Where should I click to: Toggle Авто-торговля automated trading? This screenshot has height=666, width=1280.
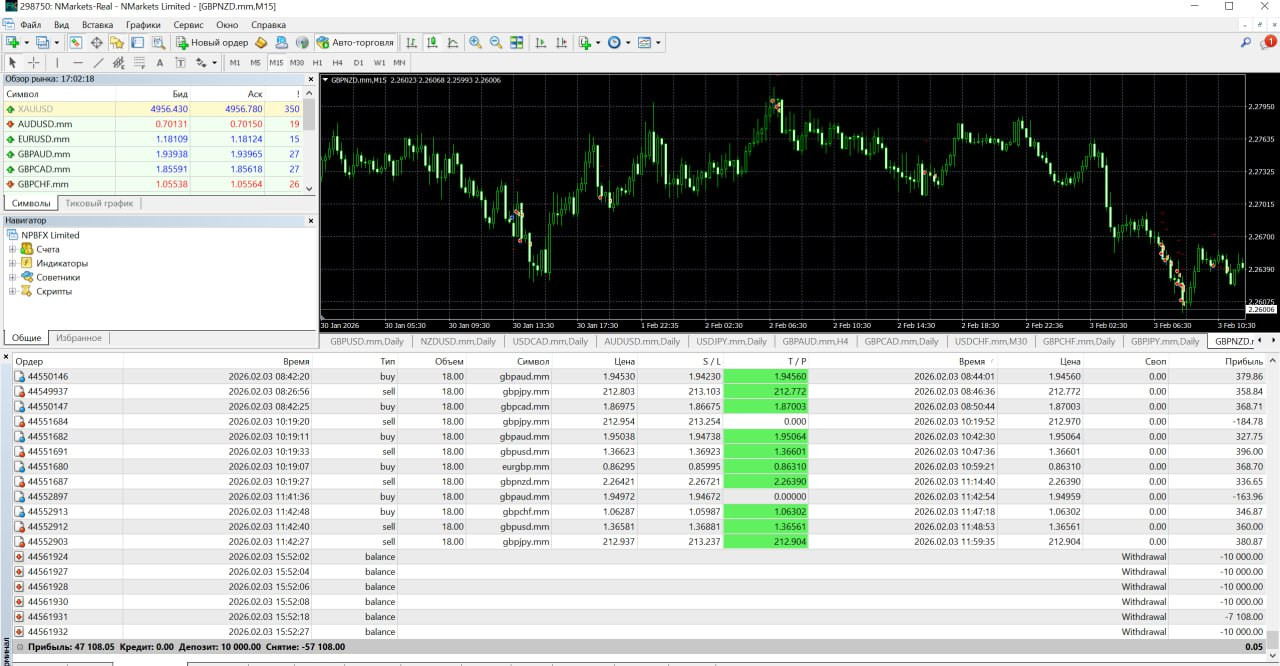[x=355, y=43]
